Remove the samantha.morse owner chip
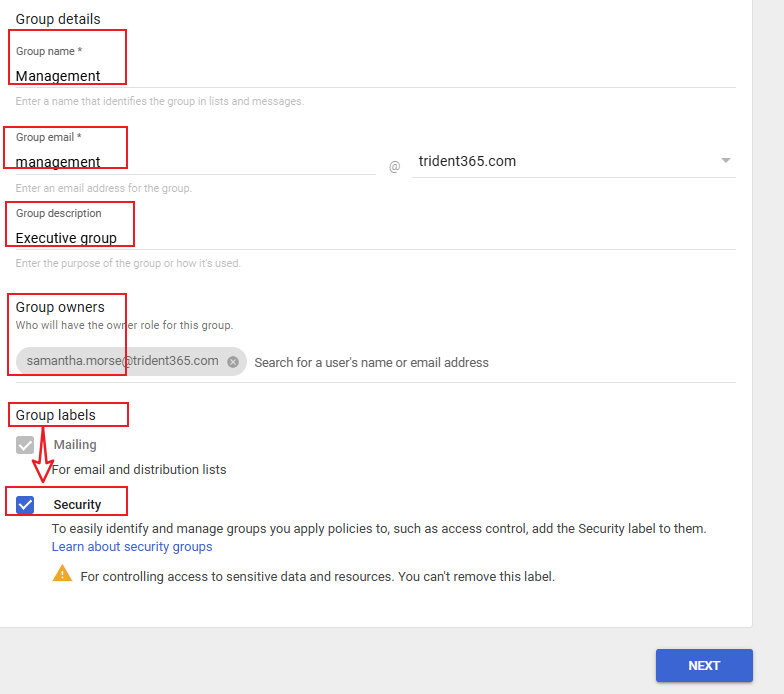 (233, 362)
